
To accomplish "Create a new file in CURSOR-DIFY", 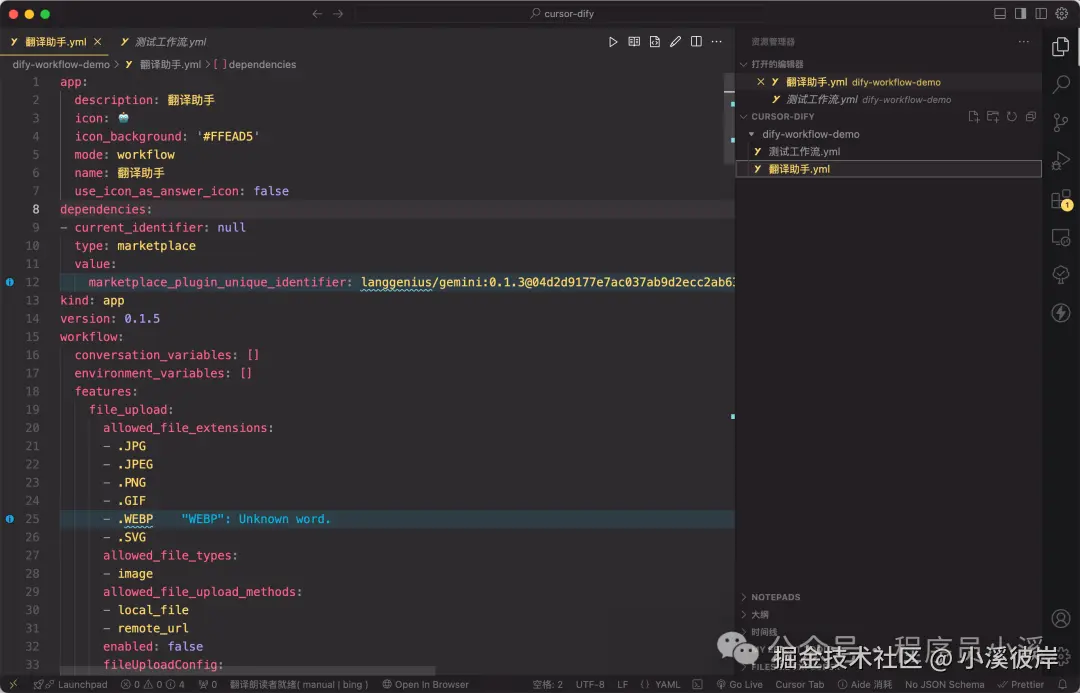I will pos(973,116).
